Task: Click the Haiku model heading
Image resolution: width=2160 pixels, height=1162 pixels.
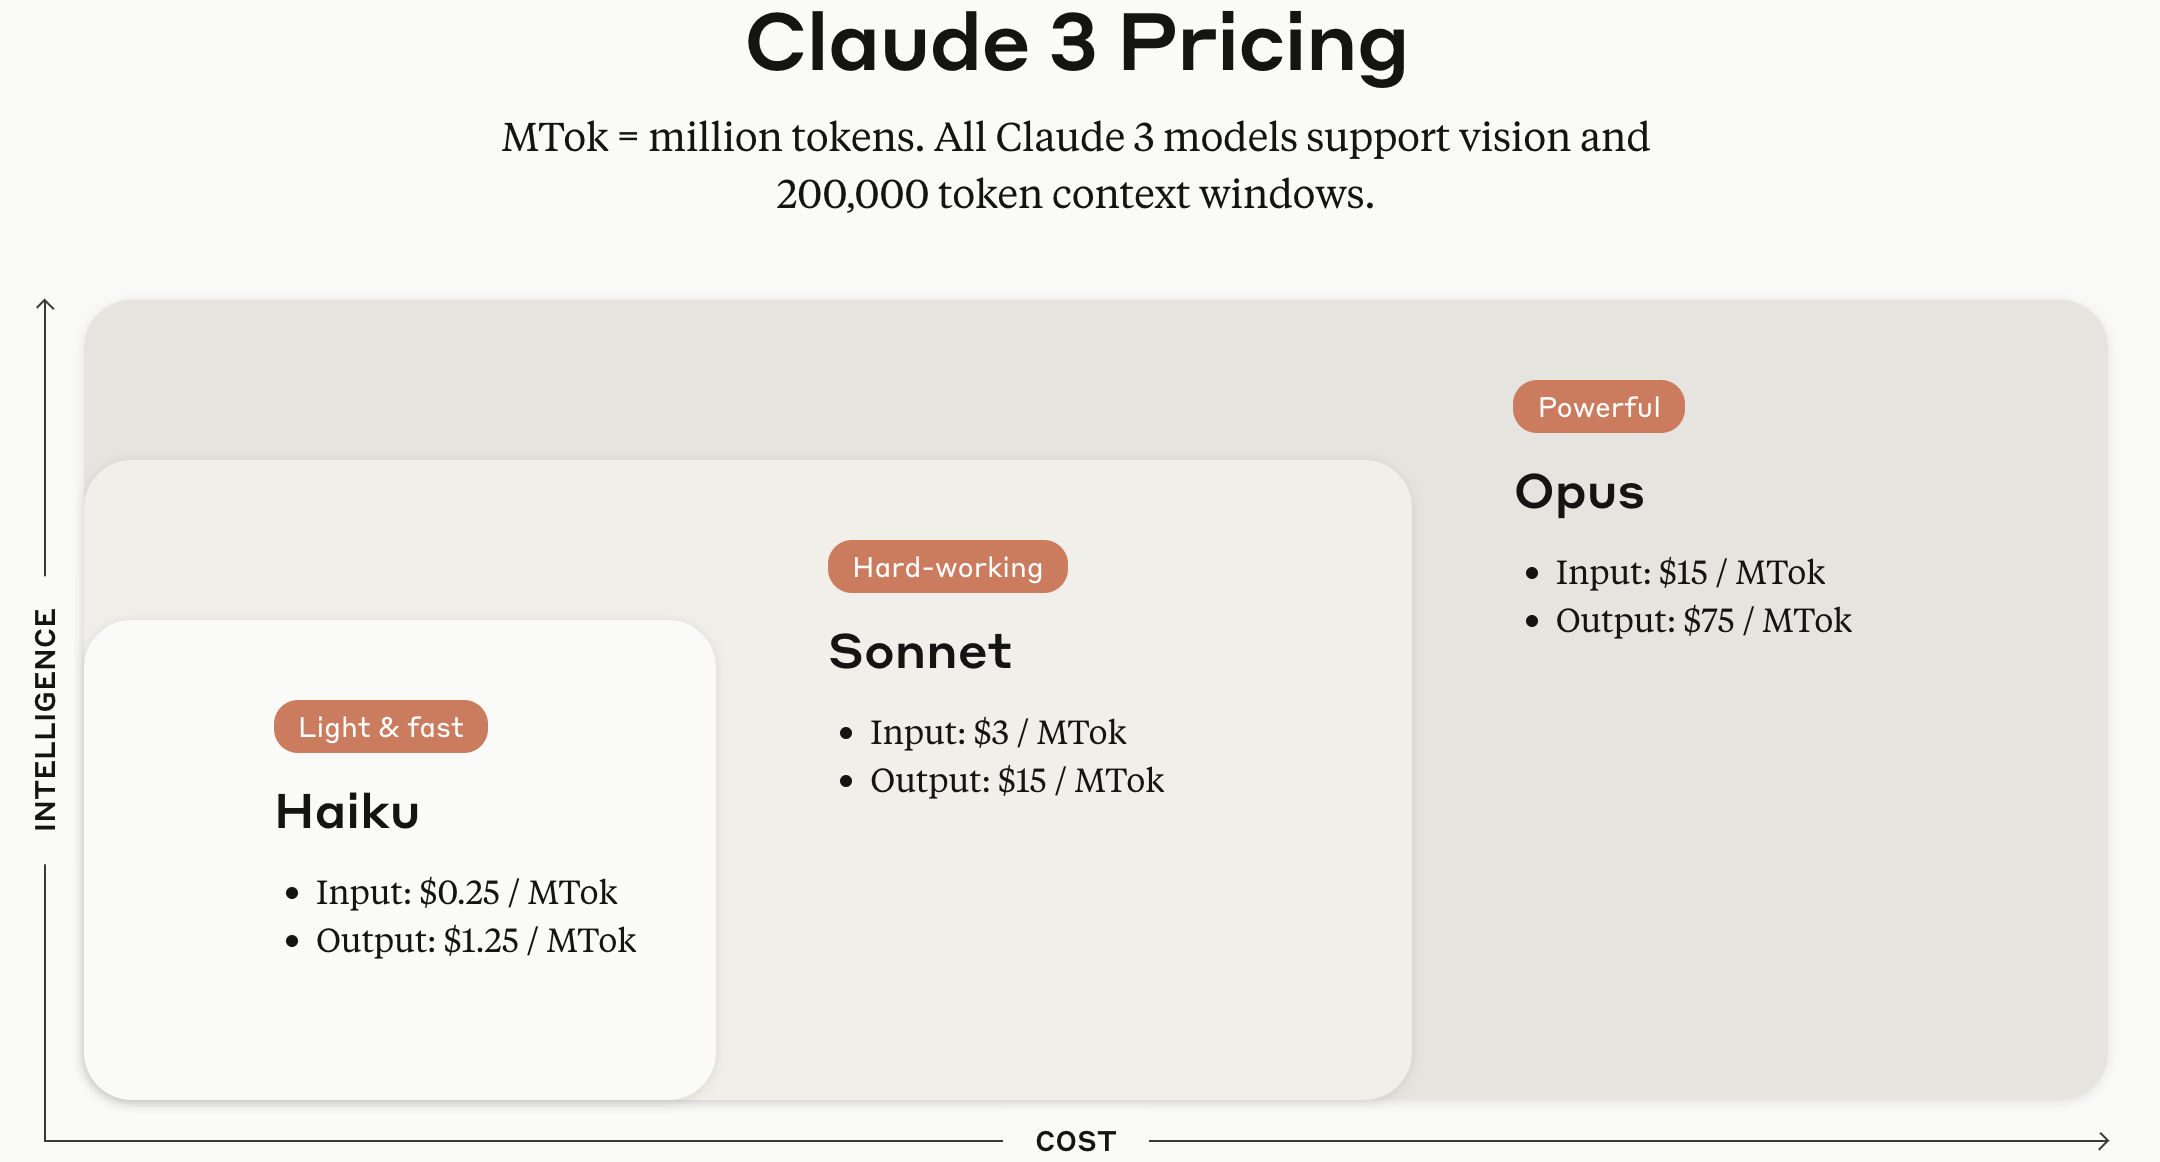Action: [347, 811]
